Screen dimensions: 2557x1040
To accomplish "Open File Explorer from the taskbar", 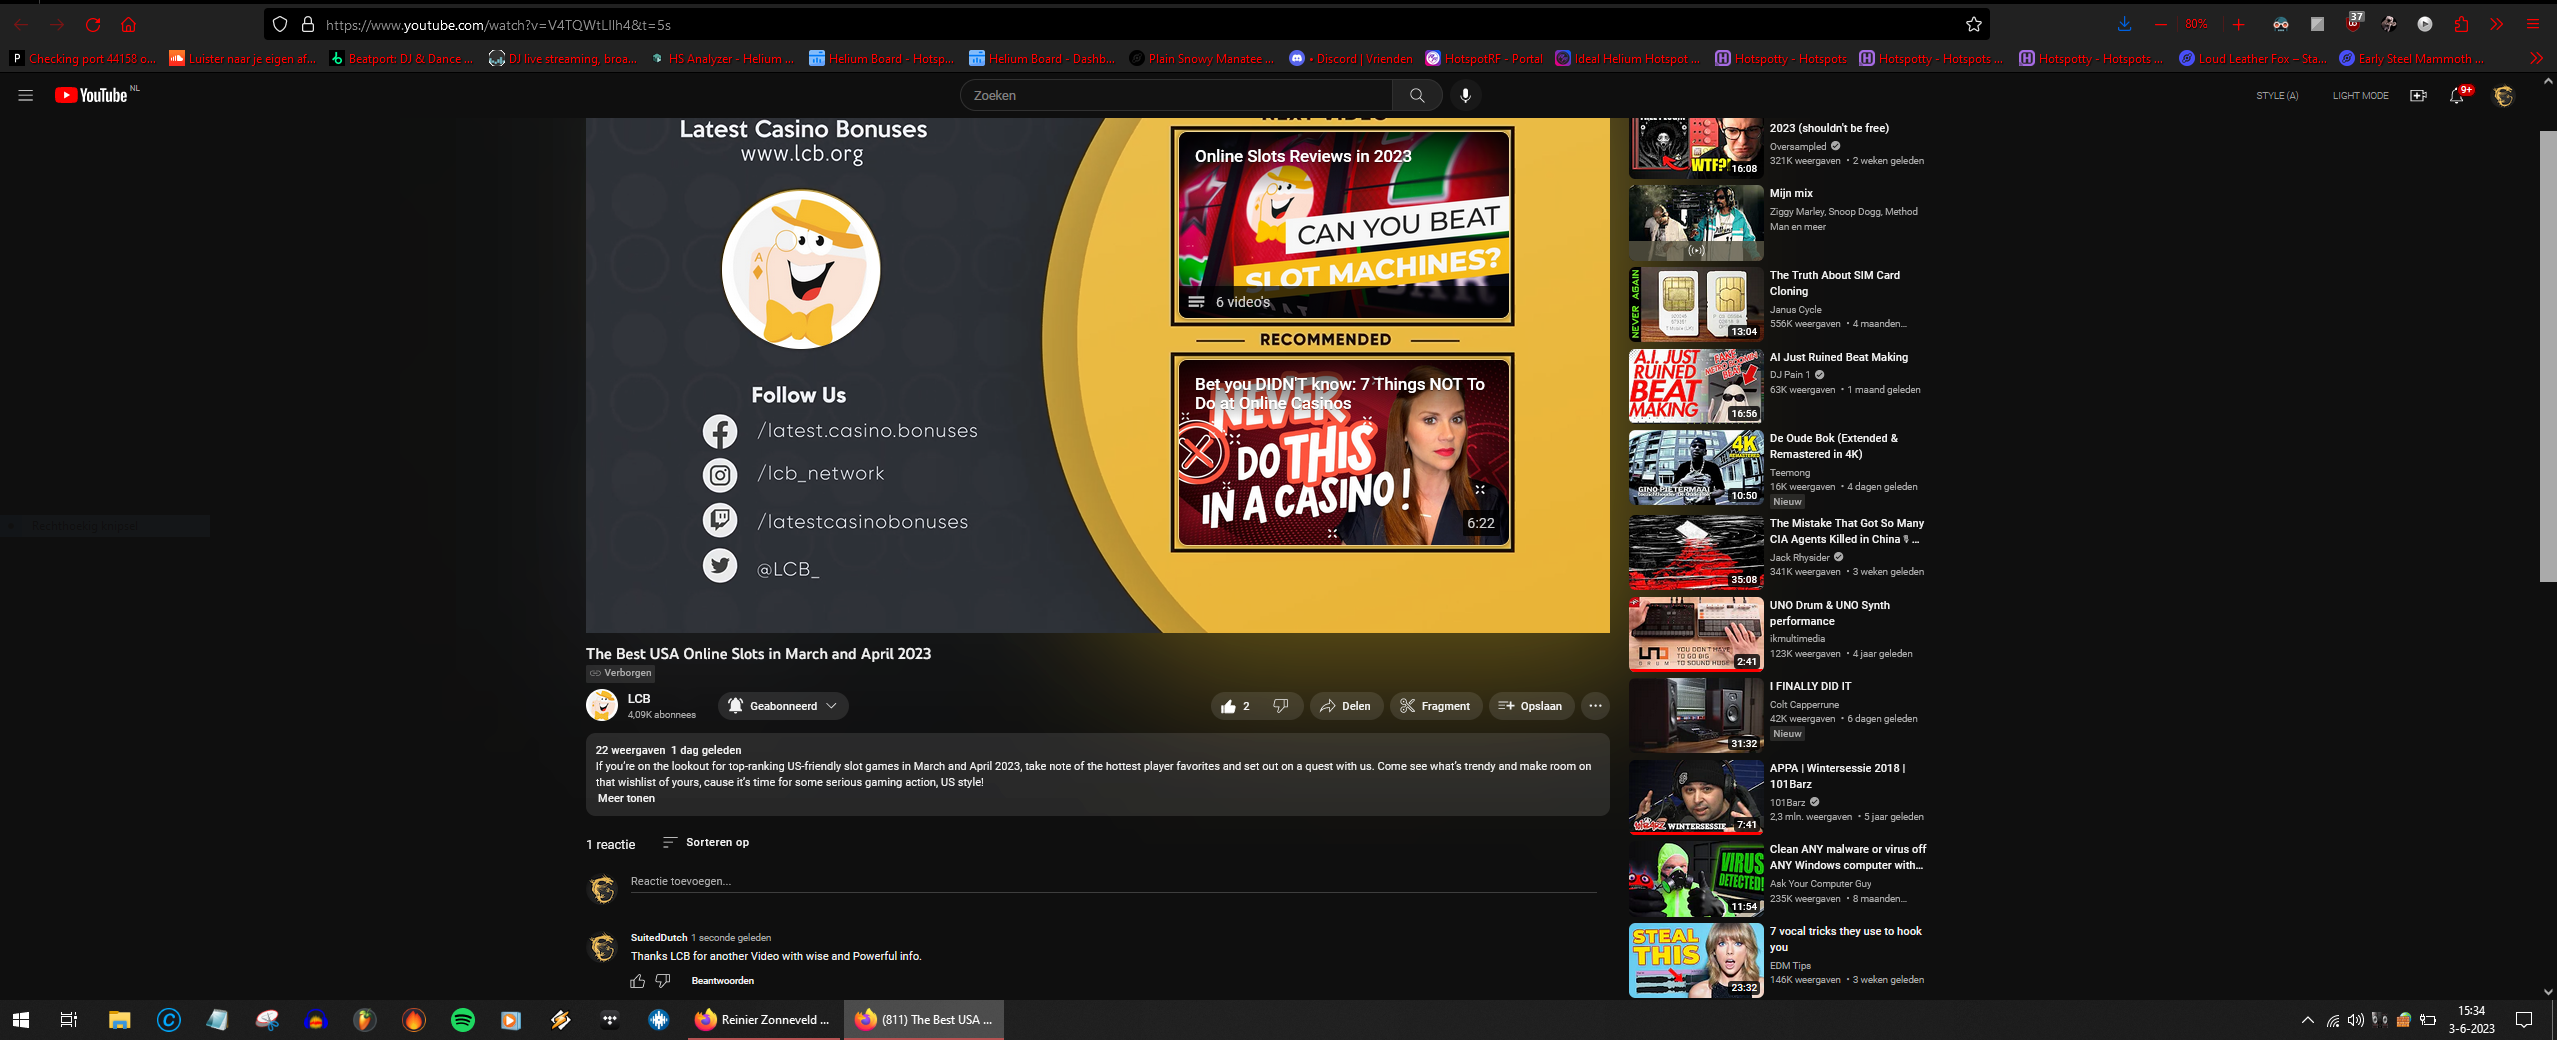I will [x=120, y=1020].
